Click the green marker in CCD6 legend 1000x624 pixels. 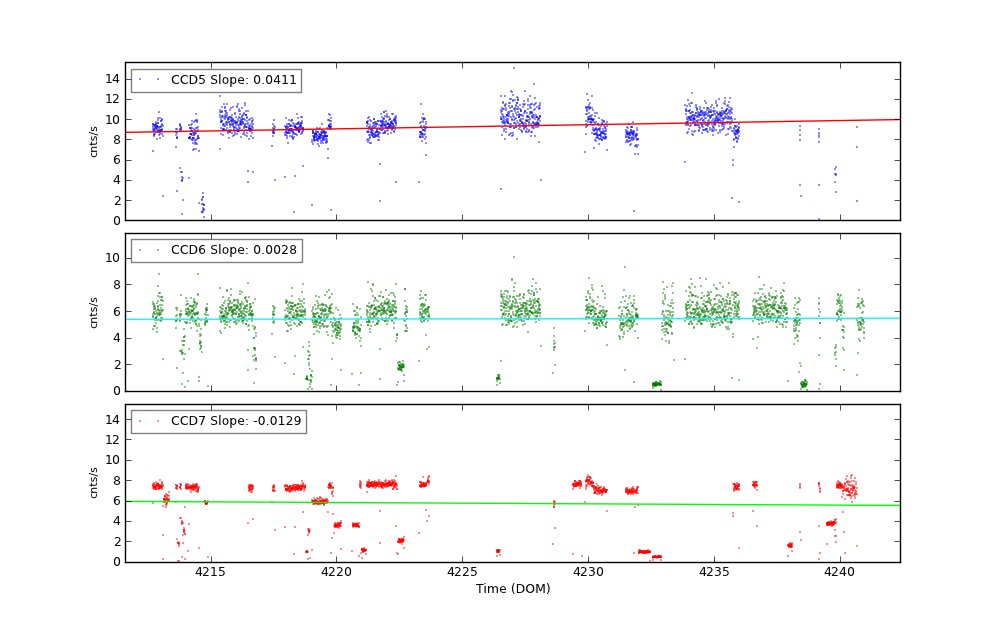(140, 249)
